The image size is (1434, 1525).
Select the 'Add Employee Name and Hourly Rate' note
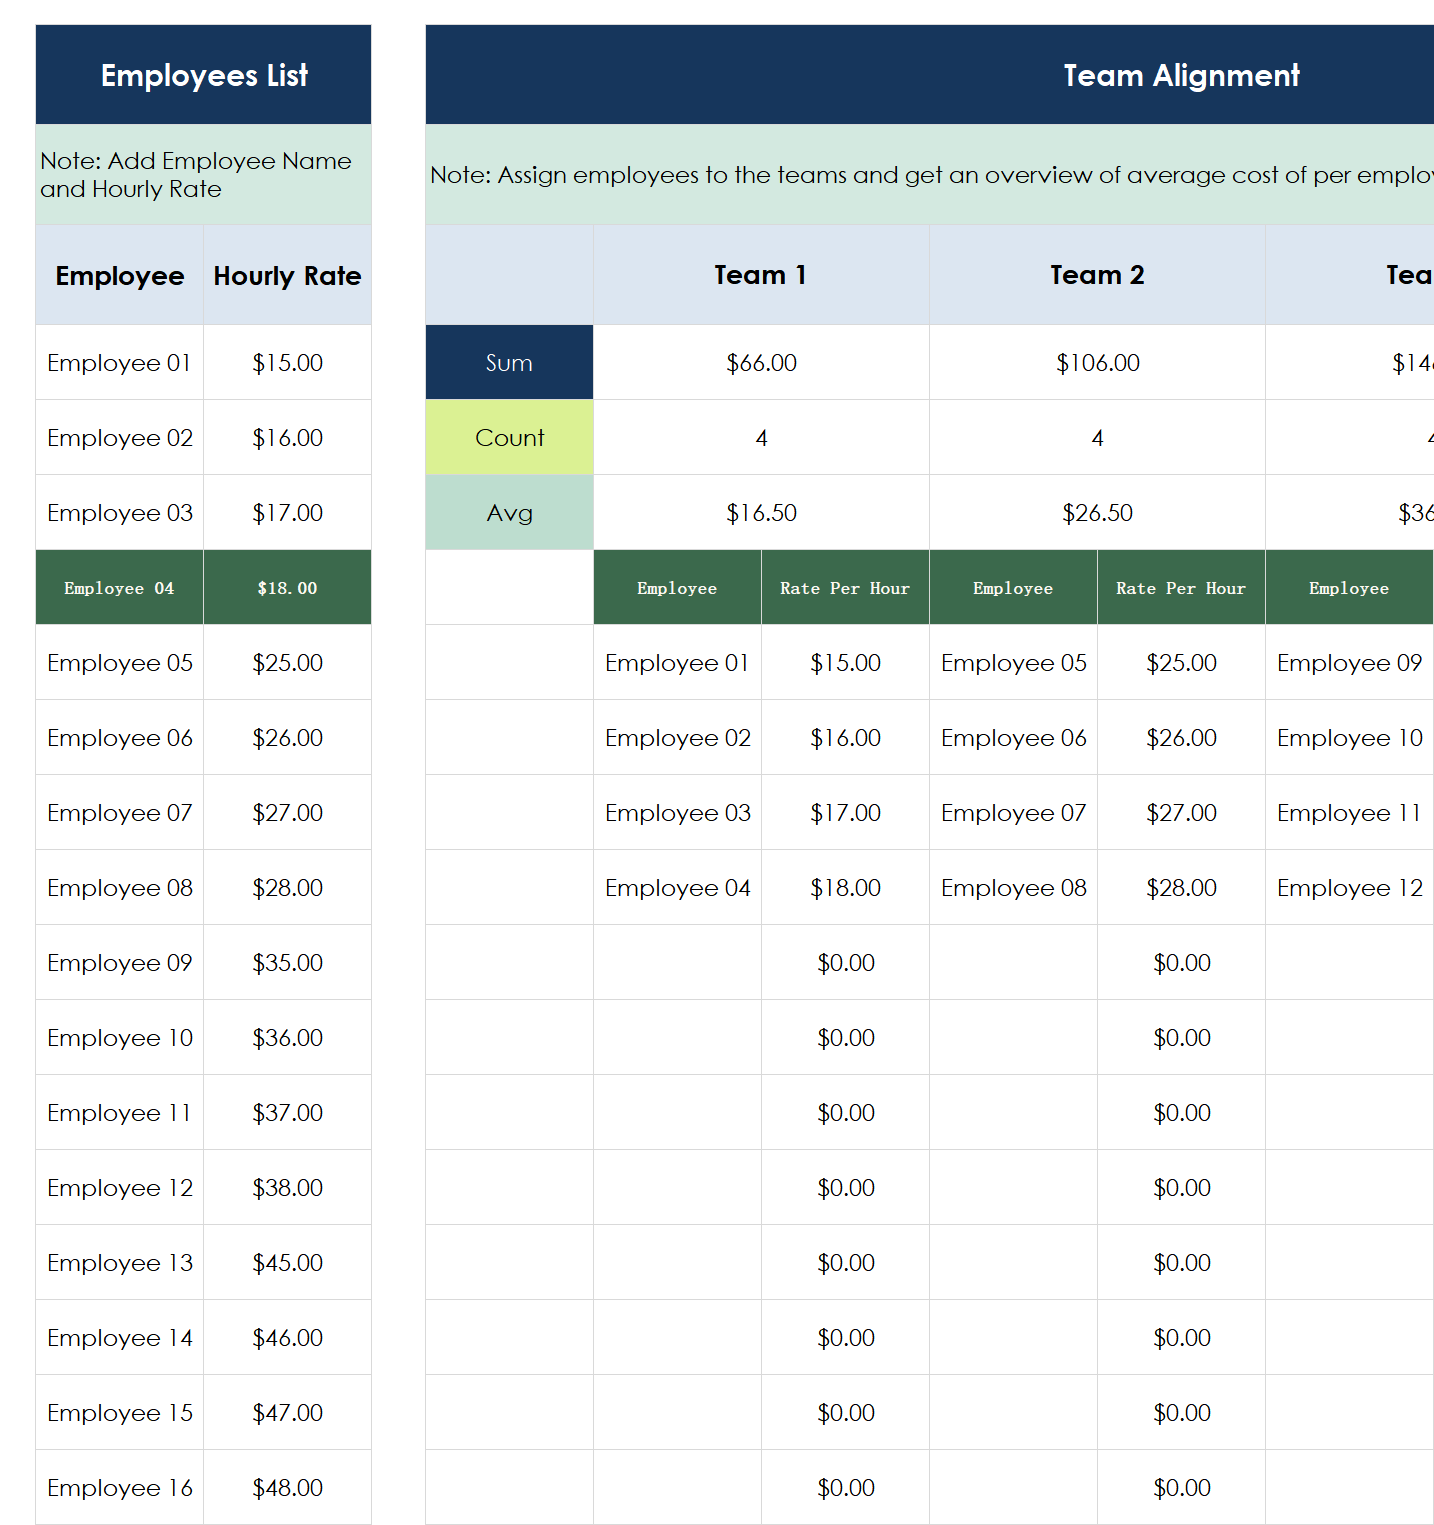tap(203, 175)
